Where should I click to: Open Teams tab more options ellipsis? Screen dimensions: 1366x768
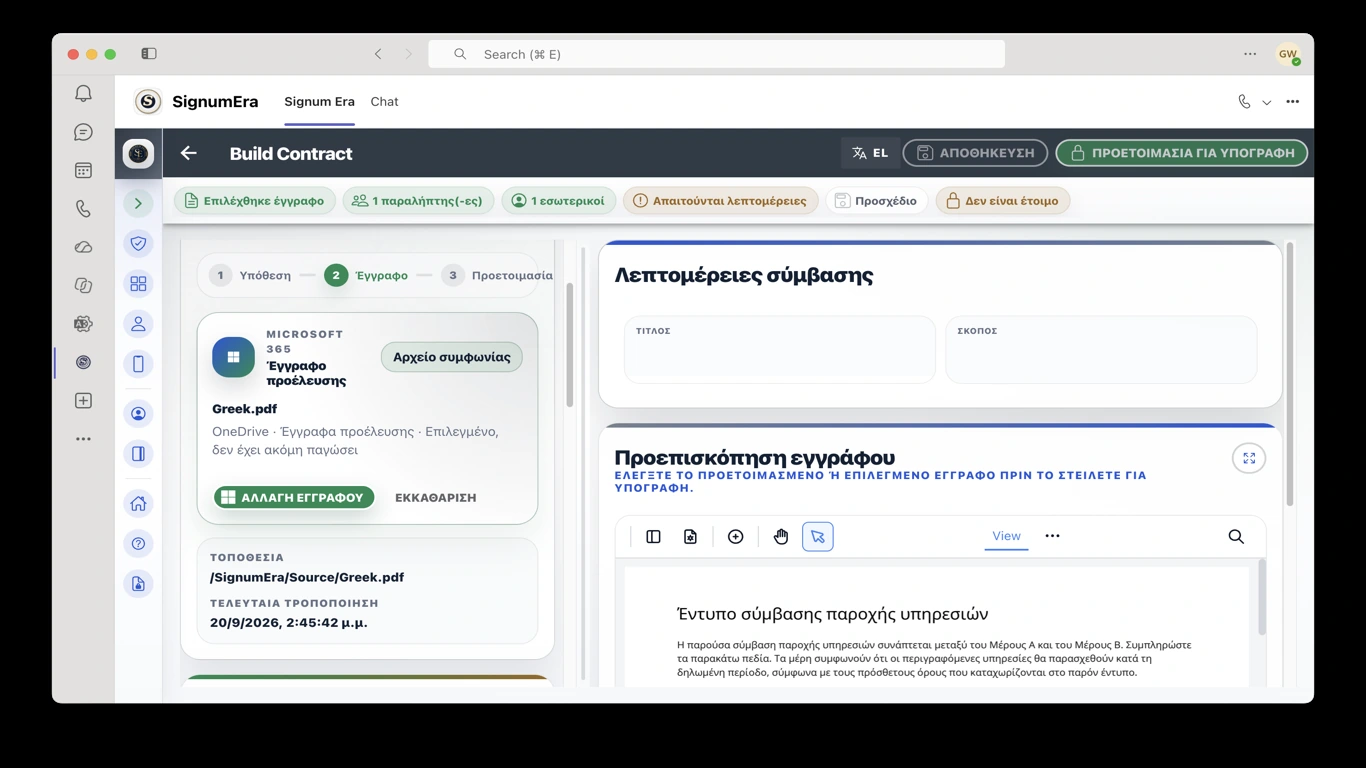click(1292, 102)
